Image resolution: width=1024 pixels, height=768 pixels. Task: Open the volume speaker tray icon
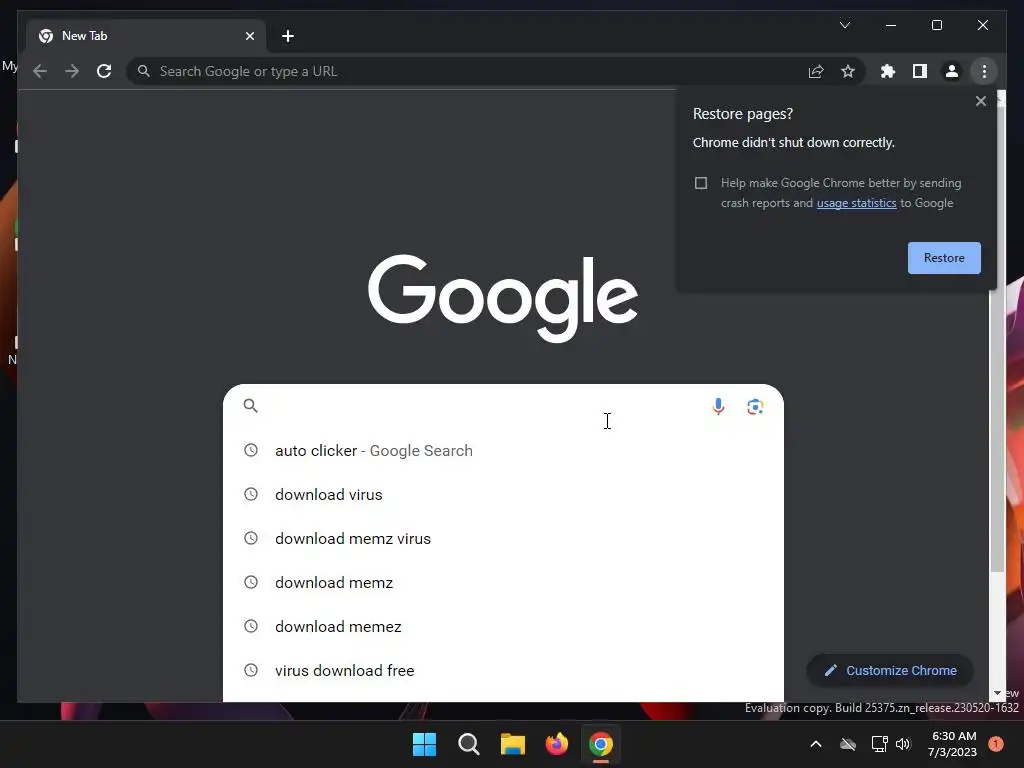(903, 744)
